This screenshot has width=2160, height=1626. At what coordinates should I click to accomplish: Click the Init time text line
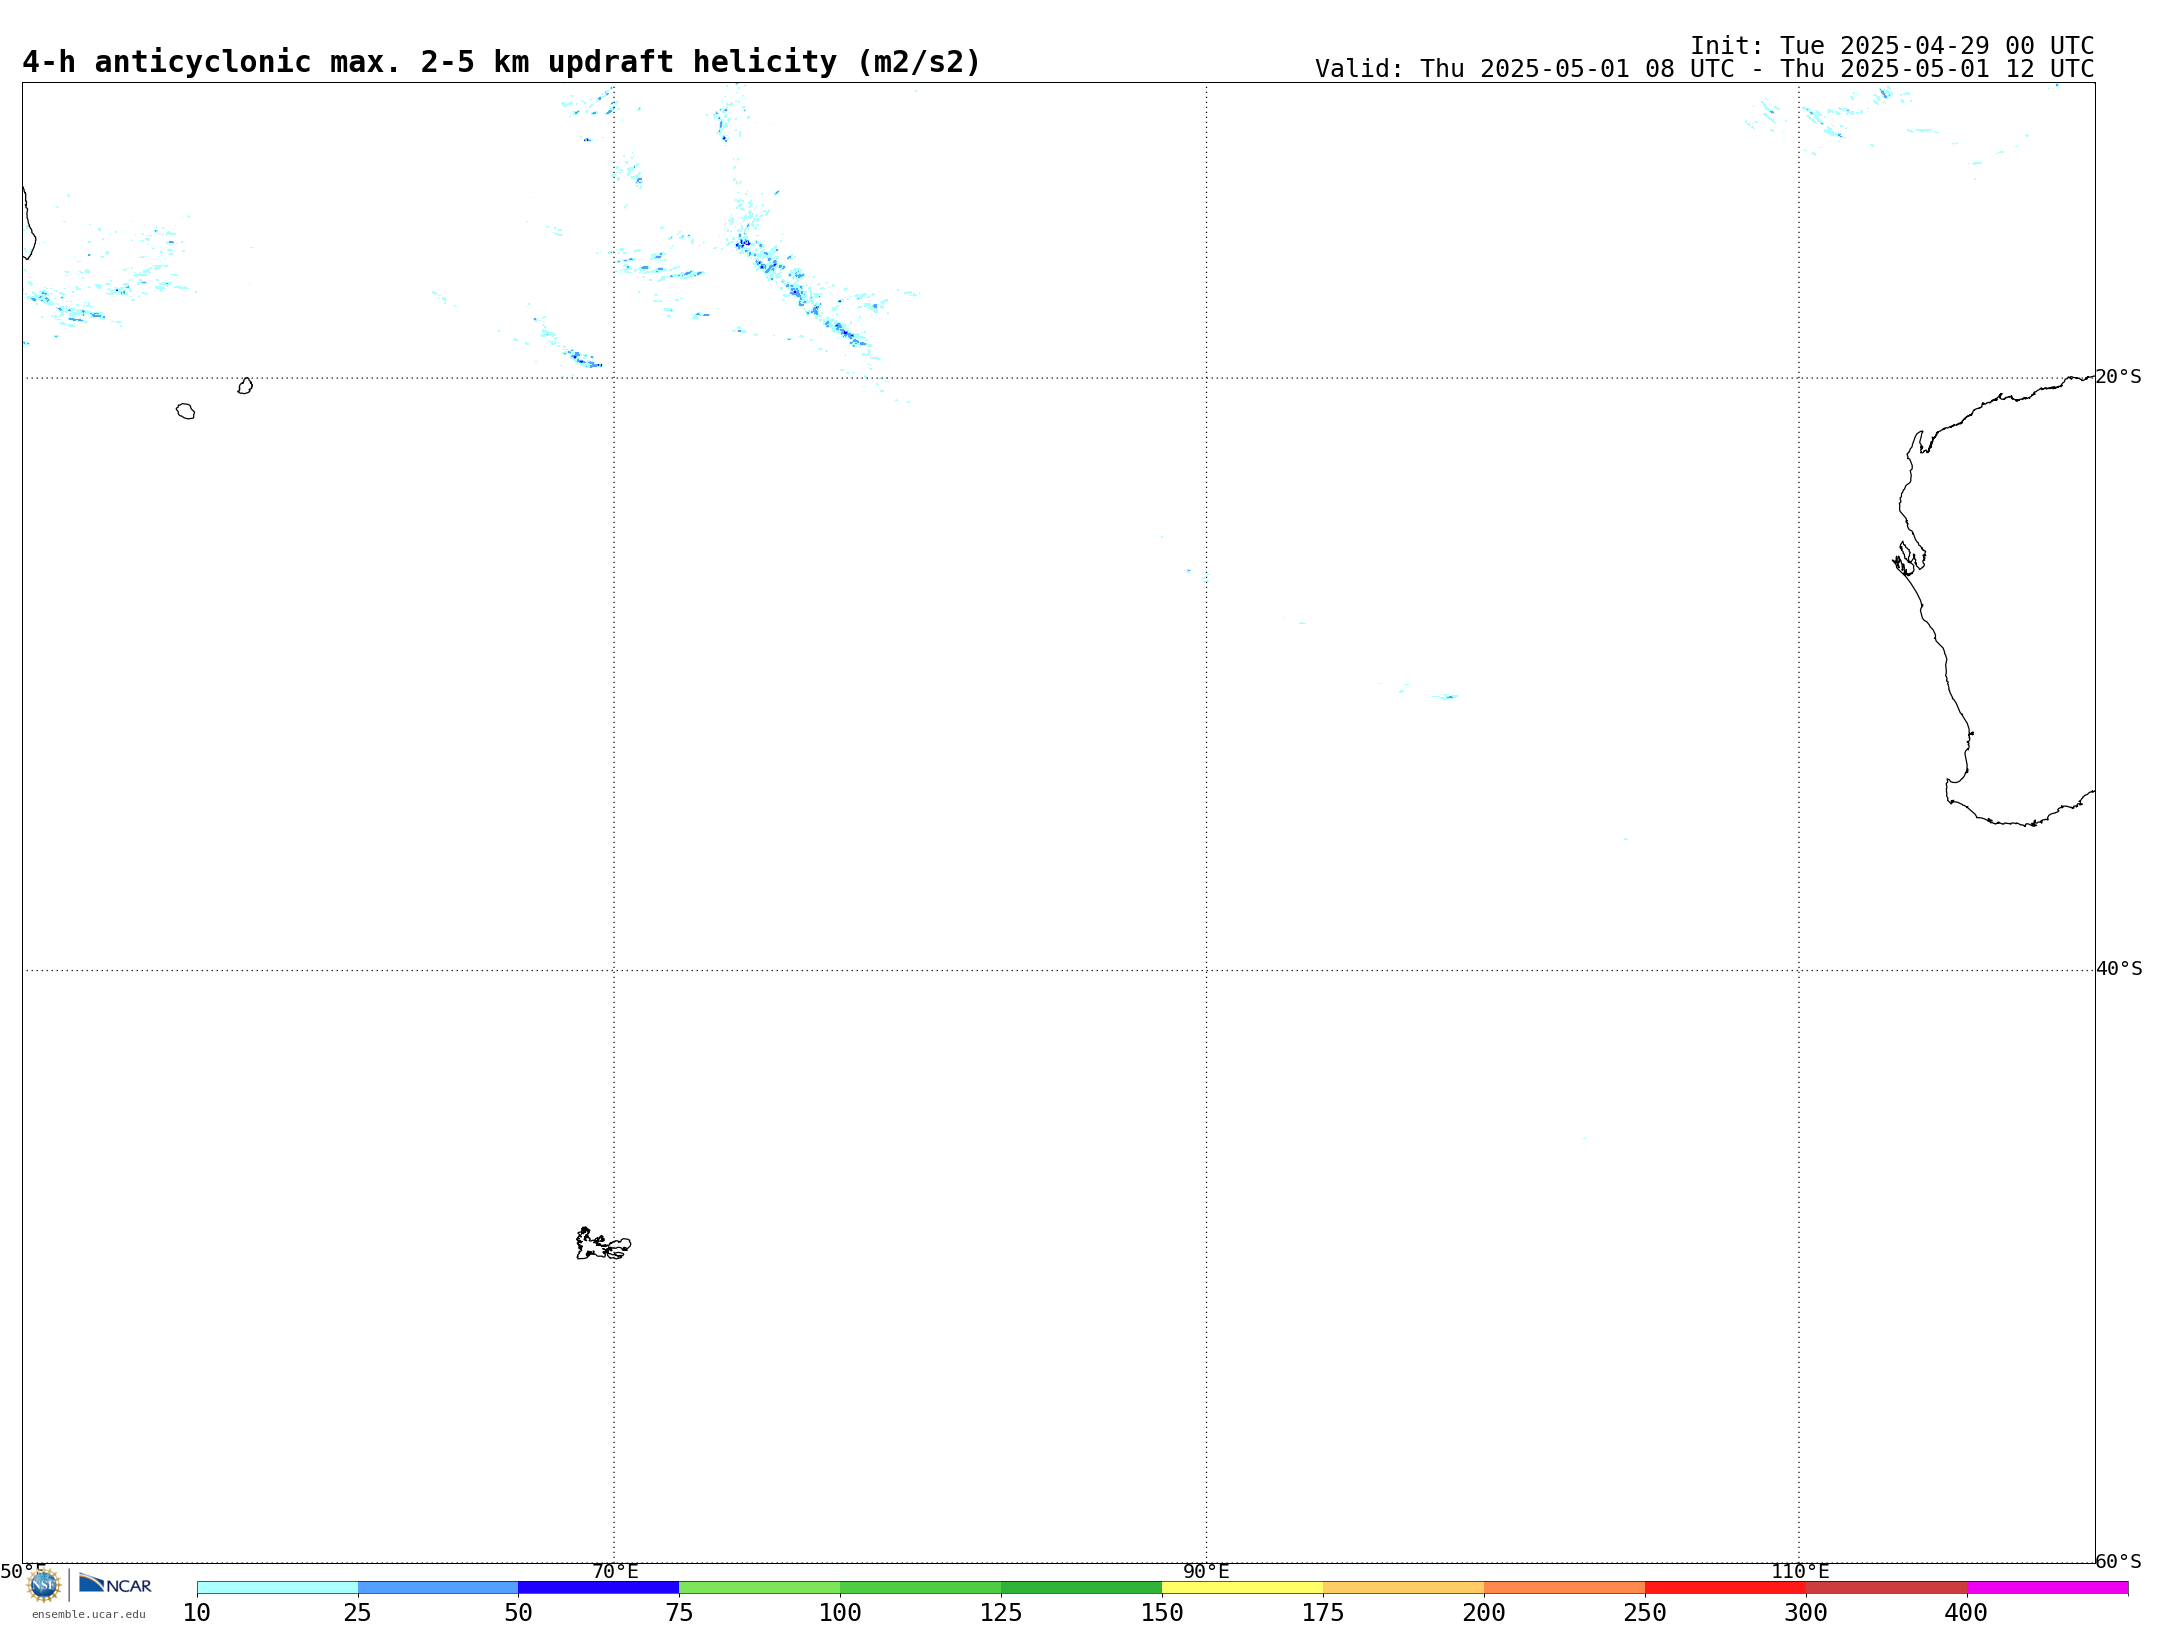[1892, 46]
